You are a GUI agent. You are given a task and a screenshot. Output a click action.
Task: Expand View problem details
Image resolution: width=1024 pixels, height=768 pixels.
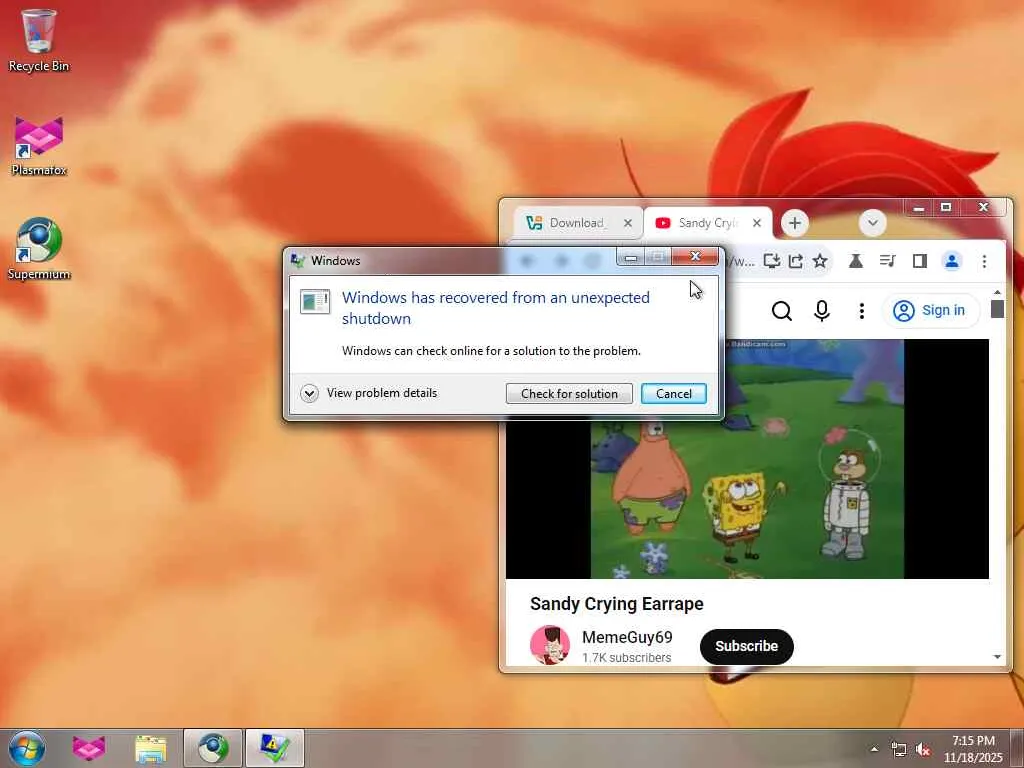coord(369,393)
